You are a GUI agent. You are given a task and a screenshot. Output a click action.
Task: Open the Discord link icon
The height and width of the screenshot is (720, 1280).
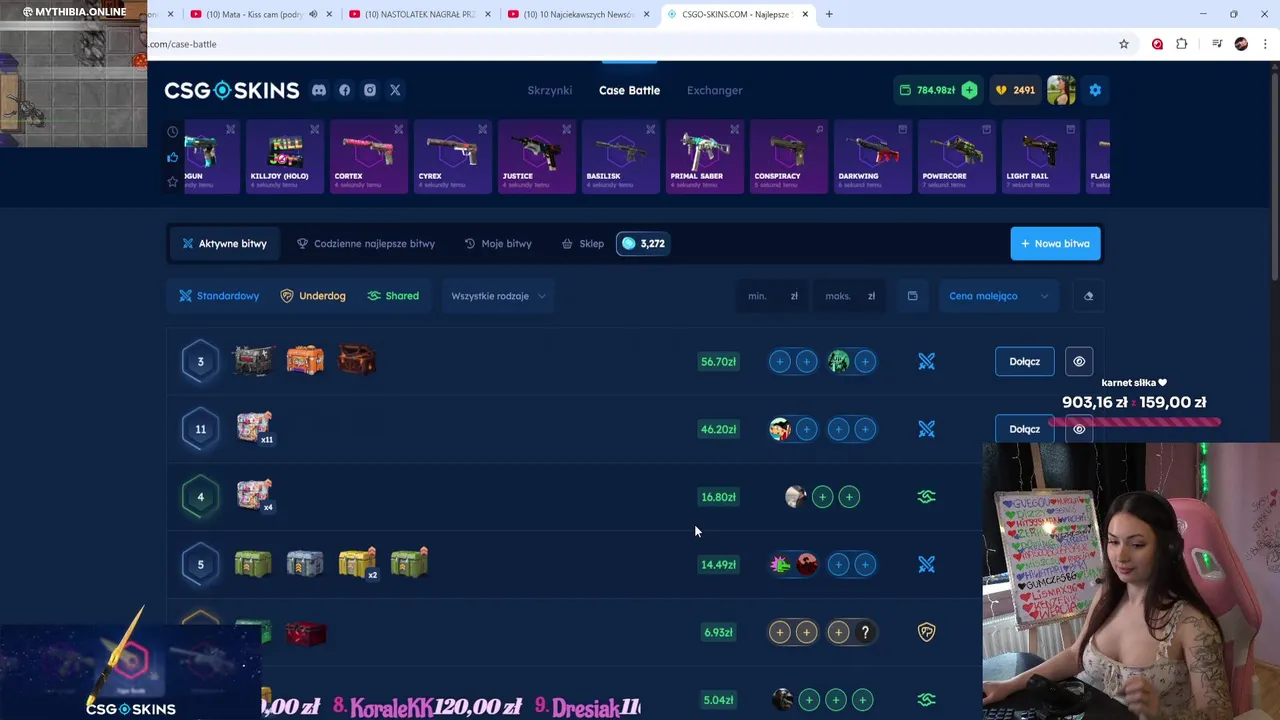[319, 90]
